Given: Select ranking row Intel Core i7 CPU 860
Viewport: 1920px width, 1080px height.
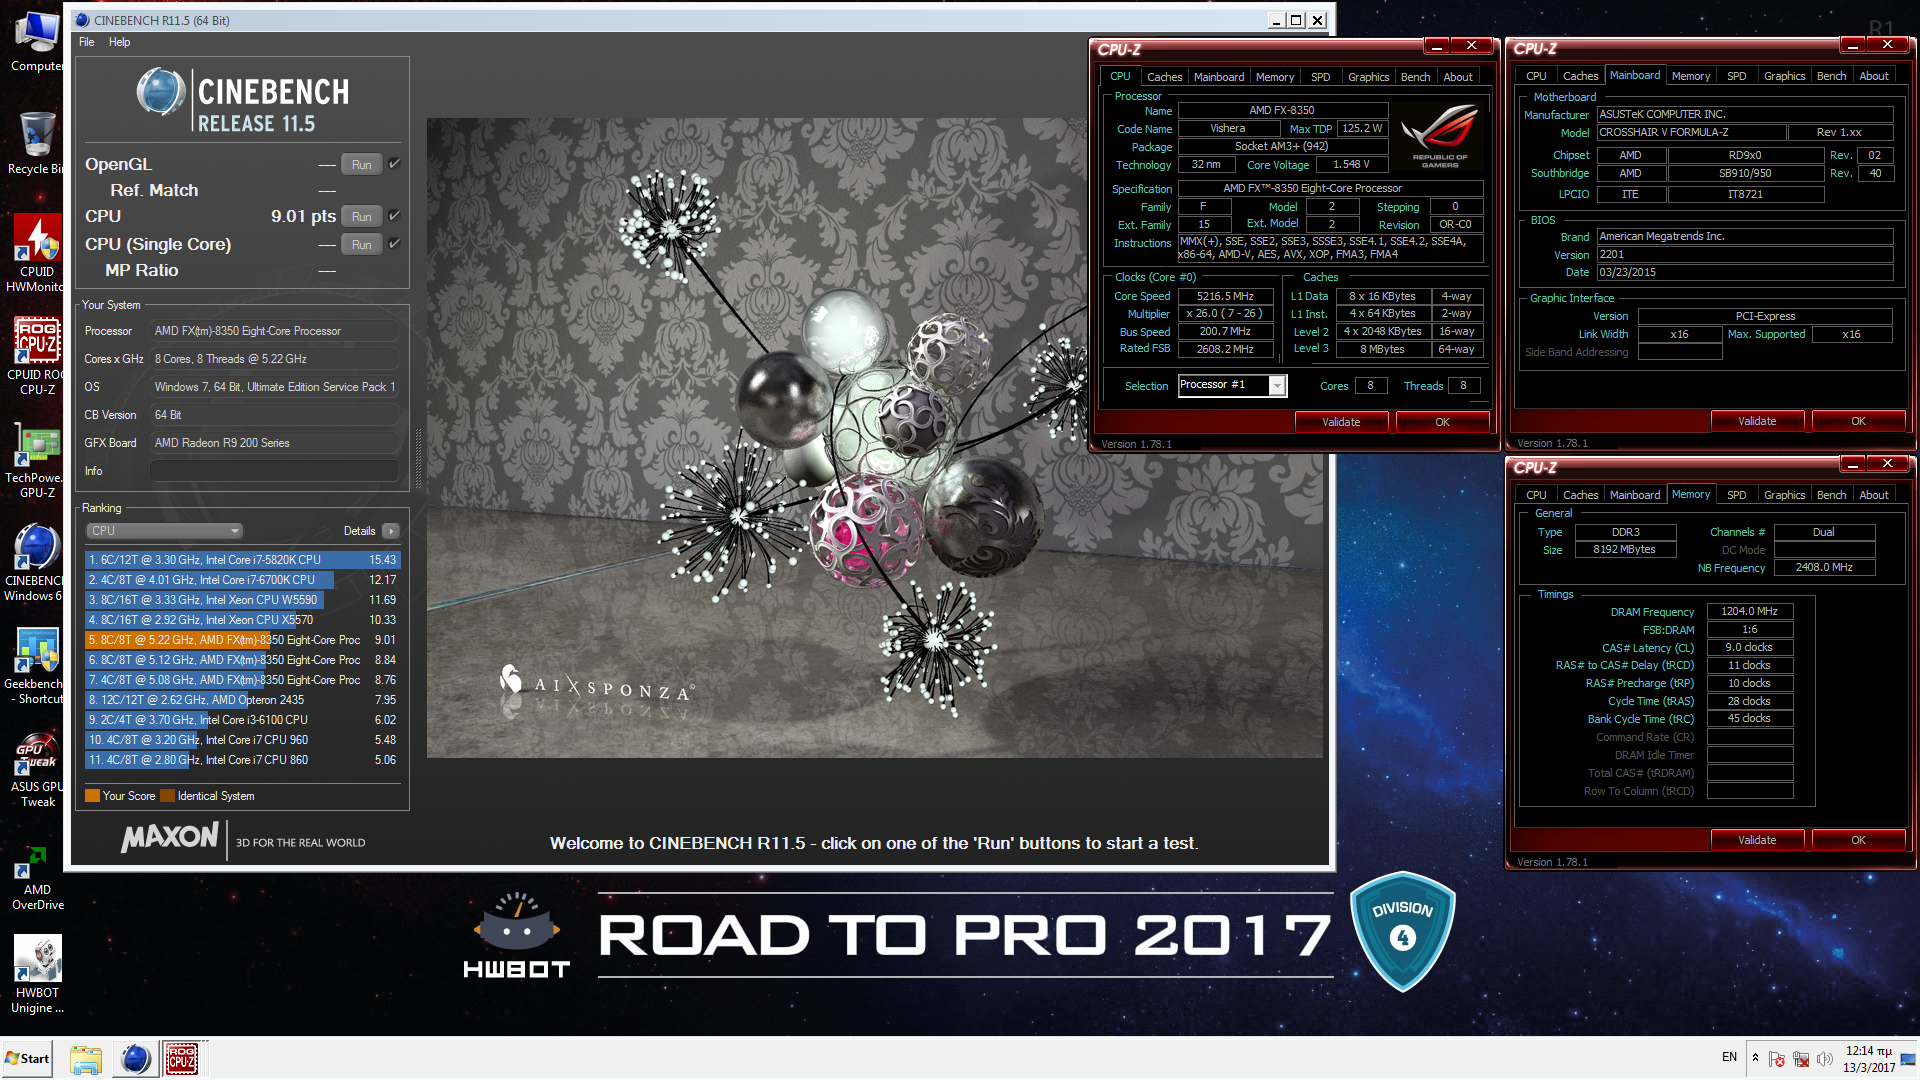Looking at the screenshot, I should (242, 760).
